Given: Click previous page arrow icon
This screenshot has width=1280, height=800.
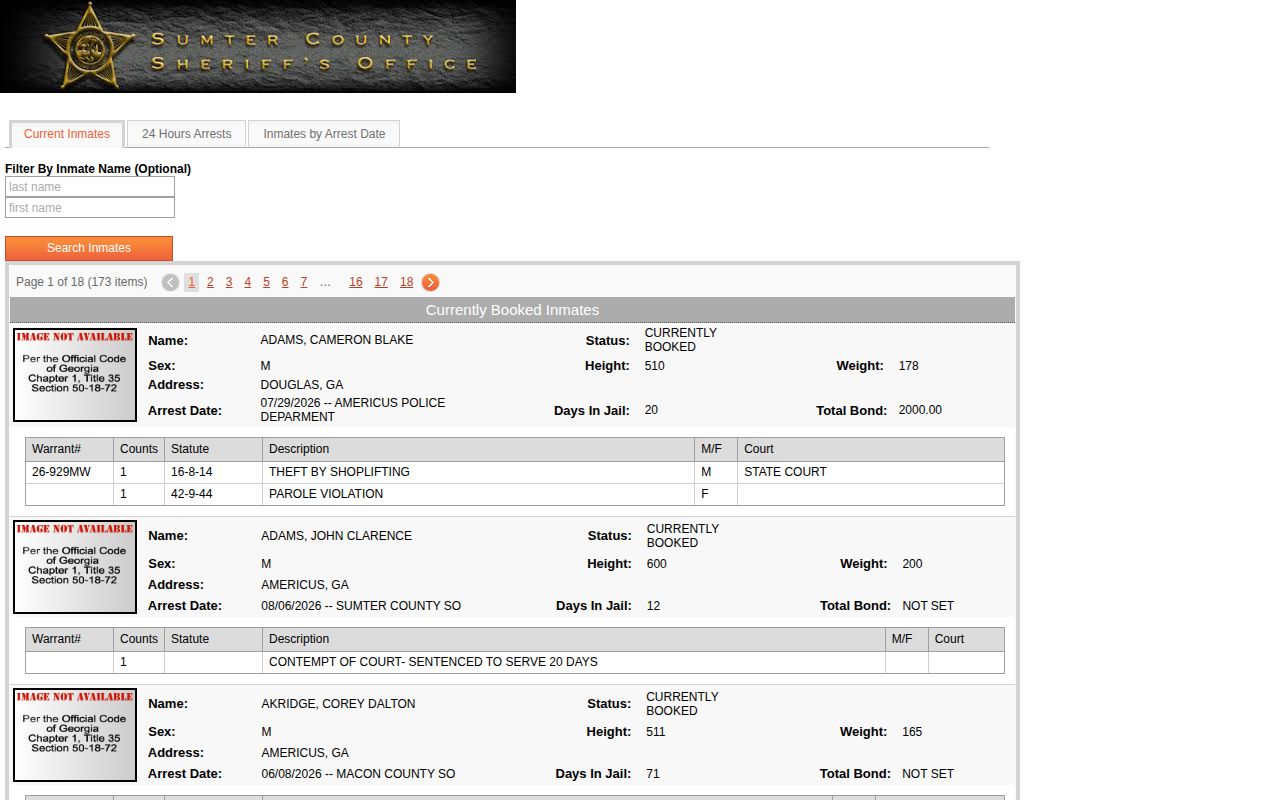Looking at the screenshot, I should pyautogui.click(x=171, y=283).
